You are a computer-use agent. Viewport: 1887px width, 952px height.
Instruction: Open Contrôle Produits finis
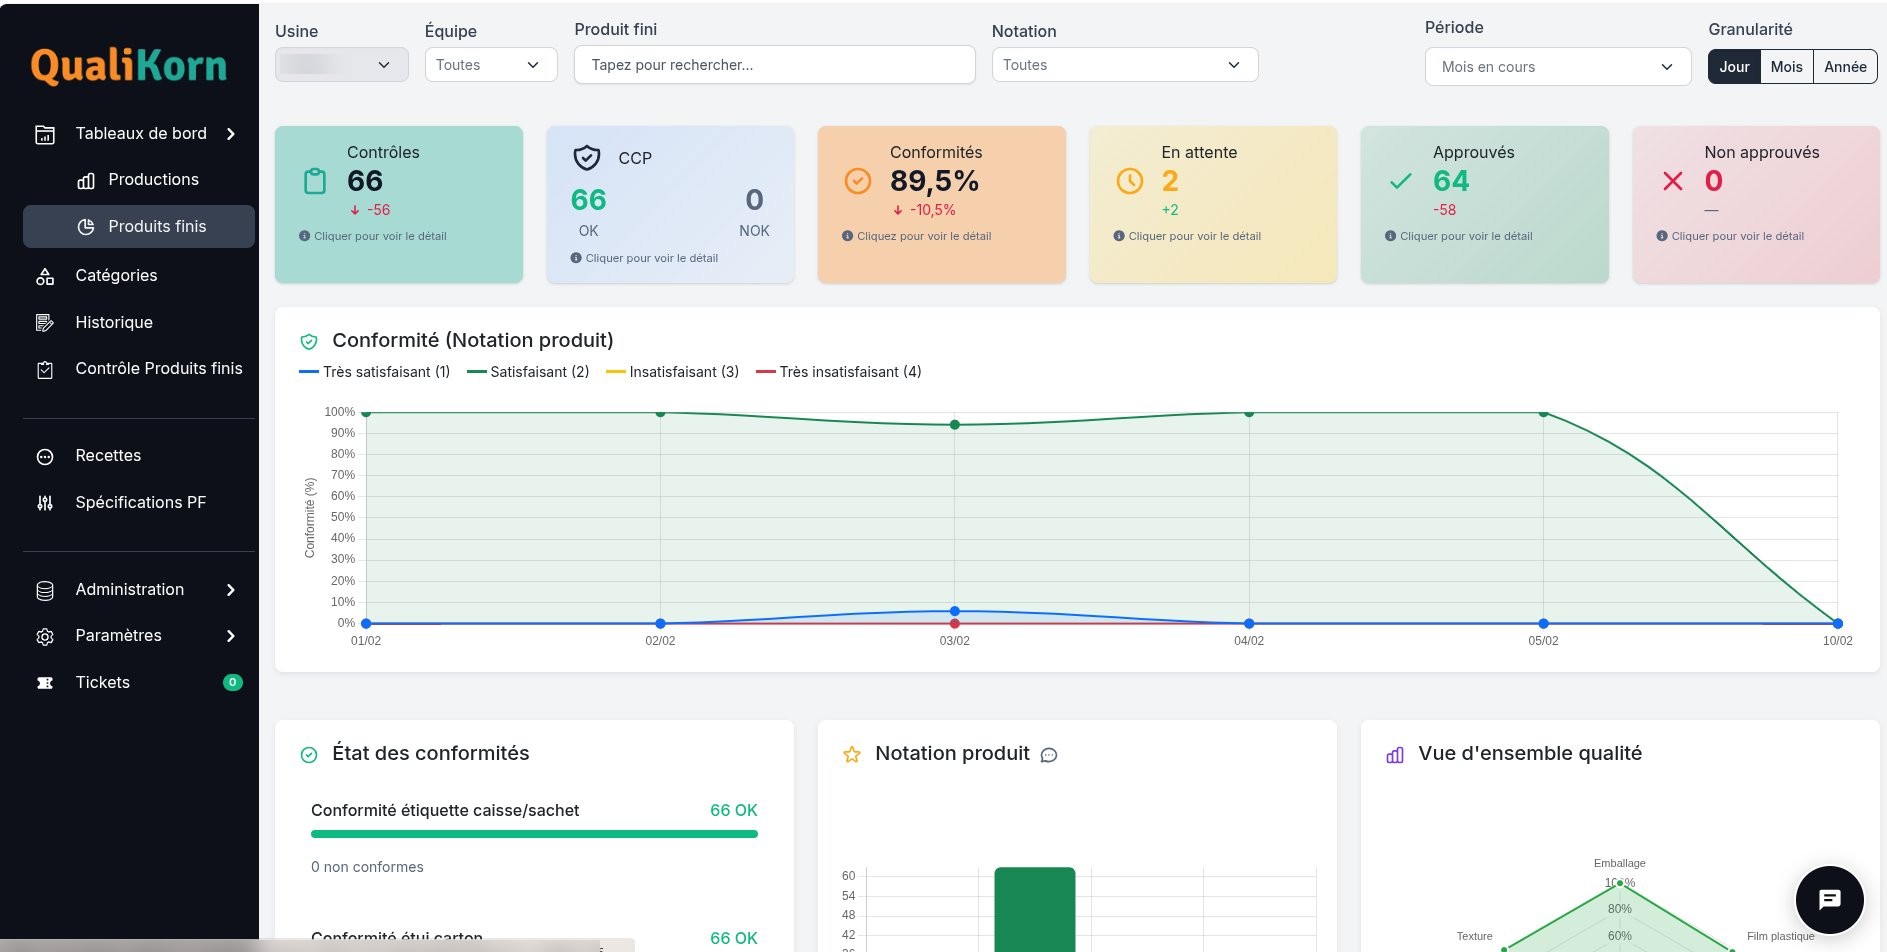[159, 369]
